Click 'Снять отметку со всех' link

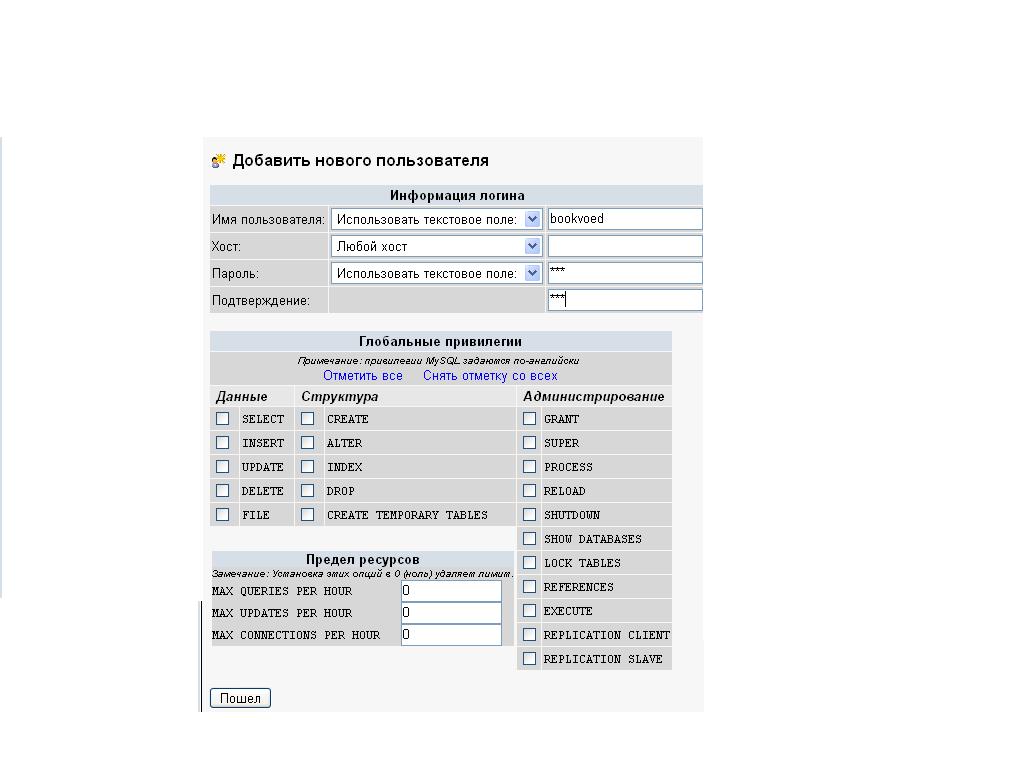[490, 376]
